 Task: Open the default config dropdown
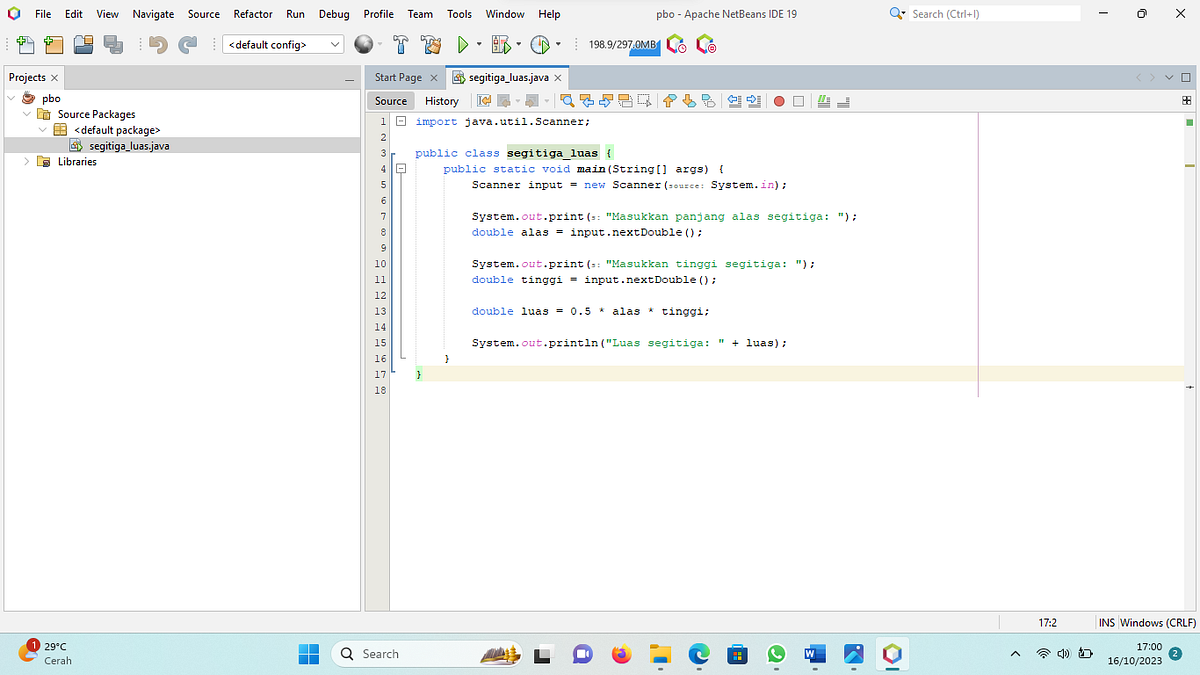coord(283,44)
